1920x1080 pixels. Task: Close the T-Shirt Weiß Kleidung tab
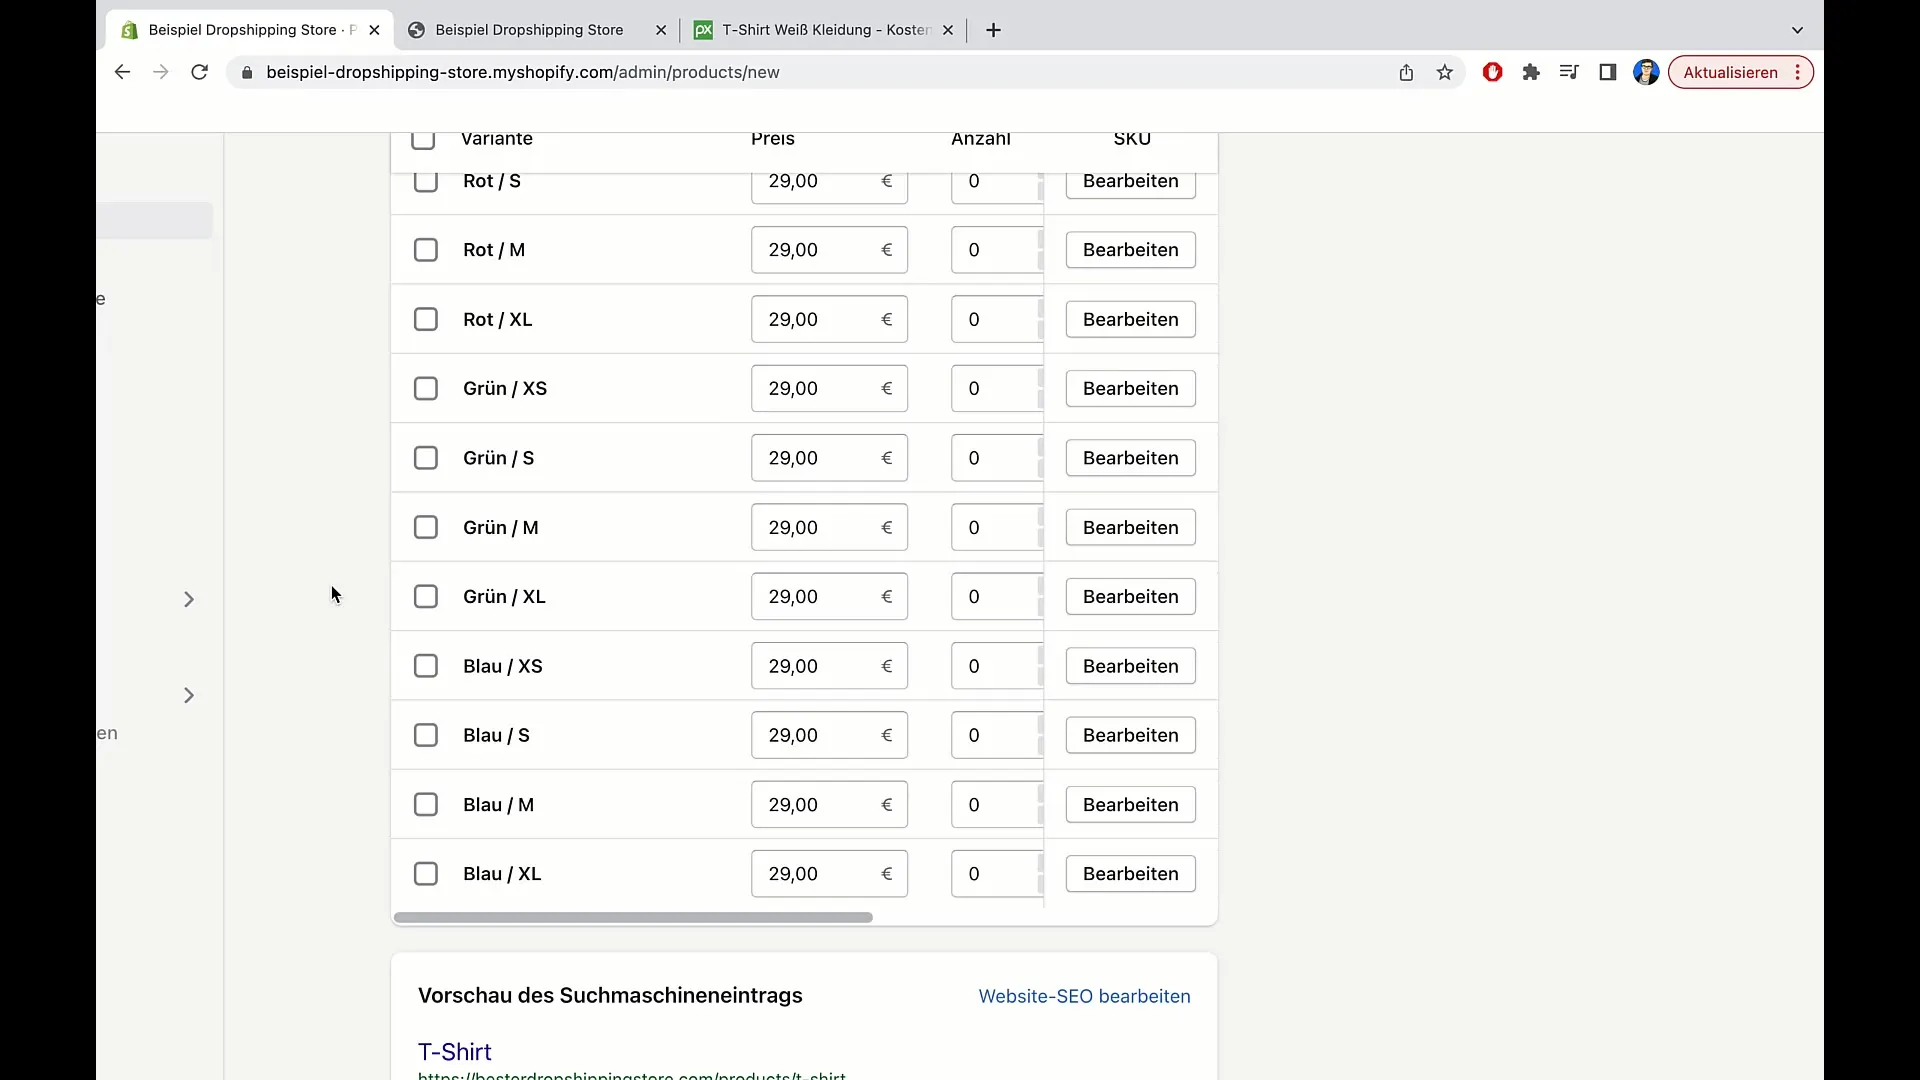click(x=948, y=30)
